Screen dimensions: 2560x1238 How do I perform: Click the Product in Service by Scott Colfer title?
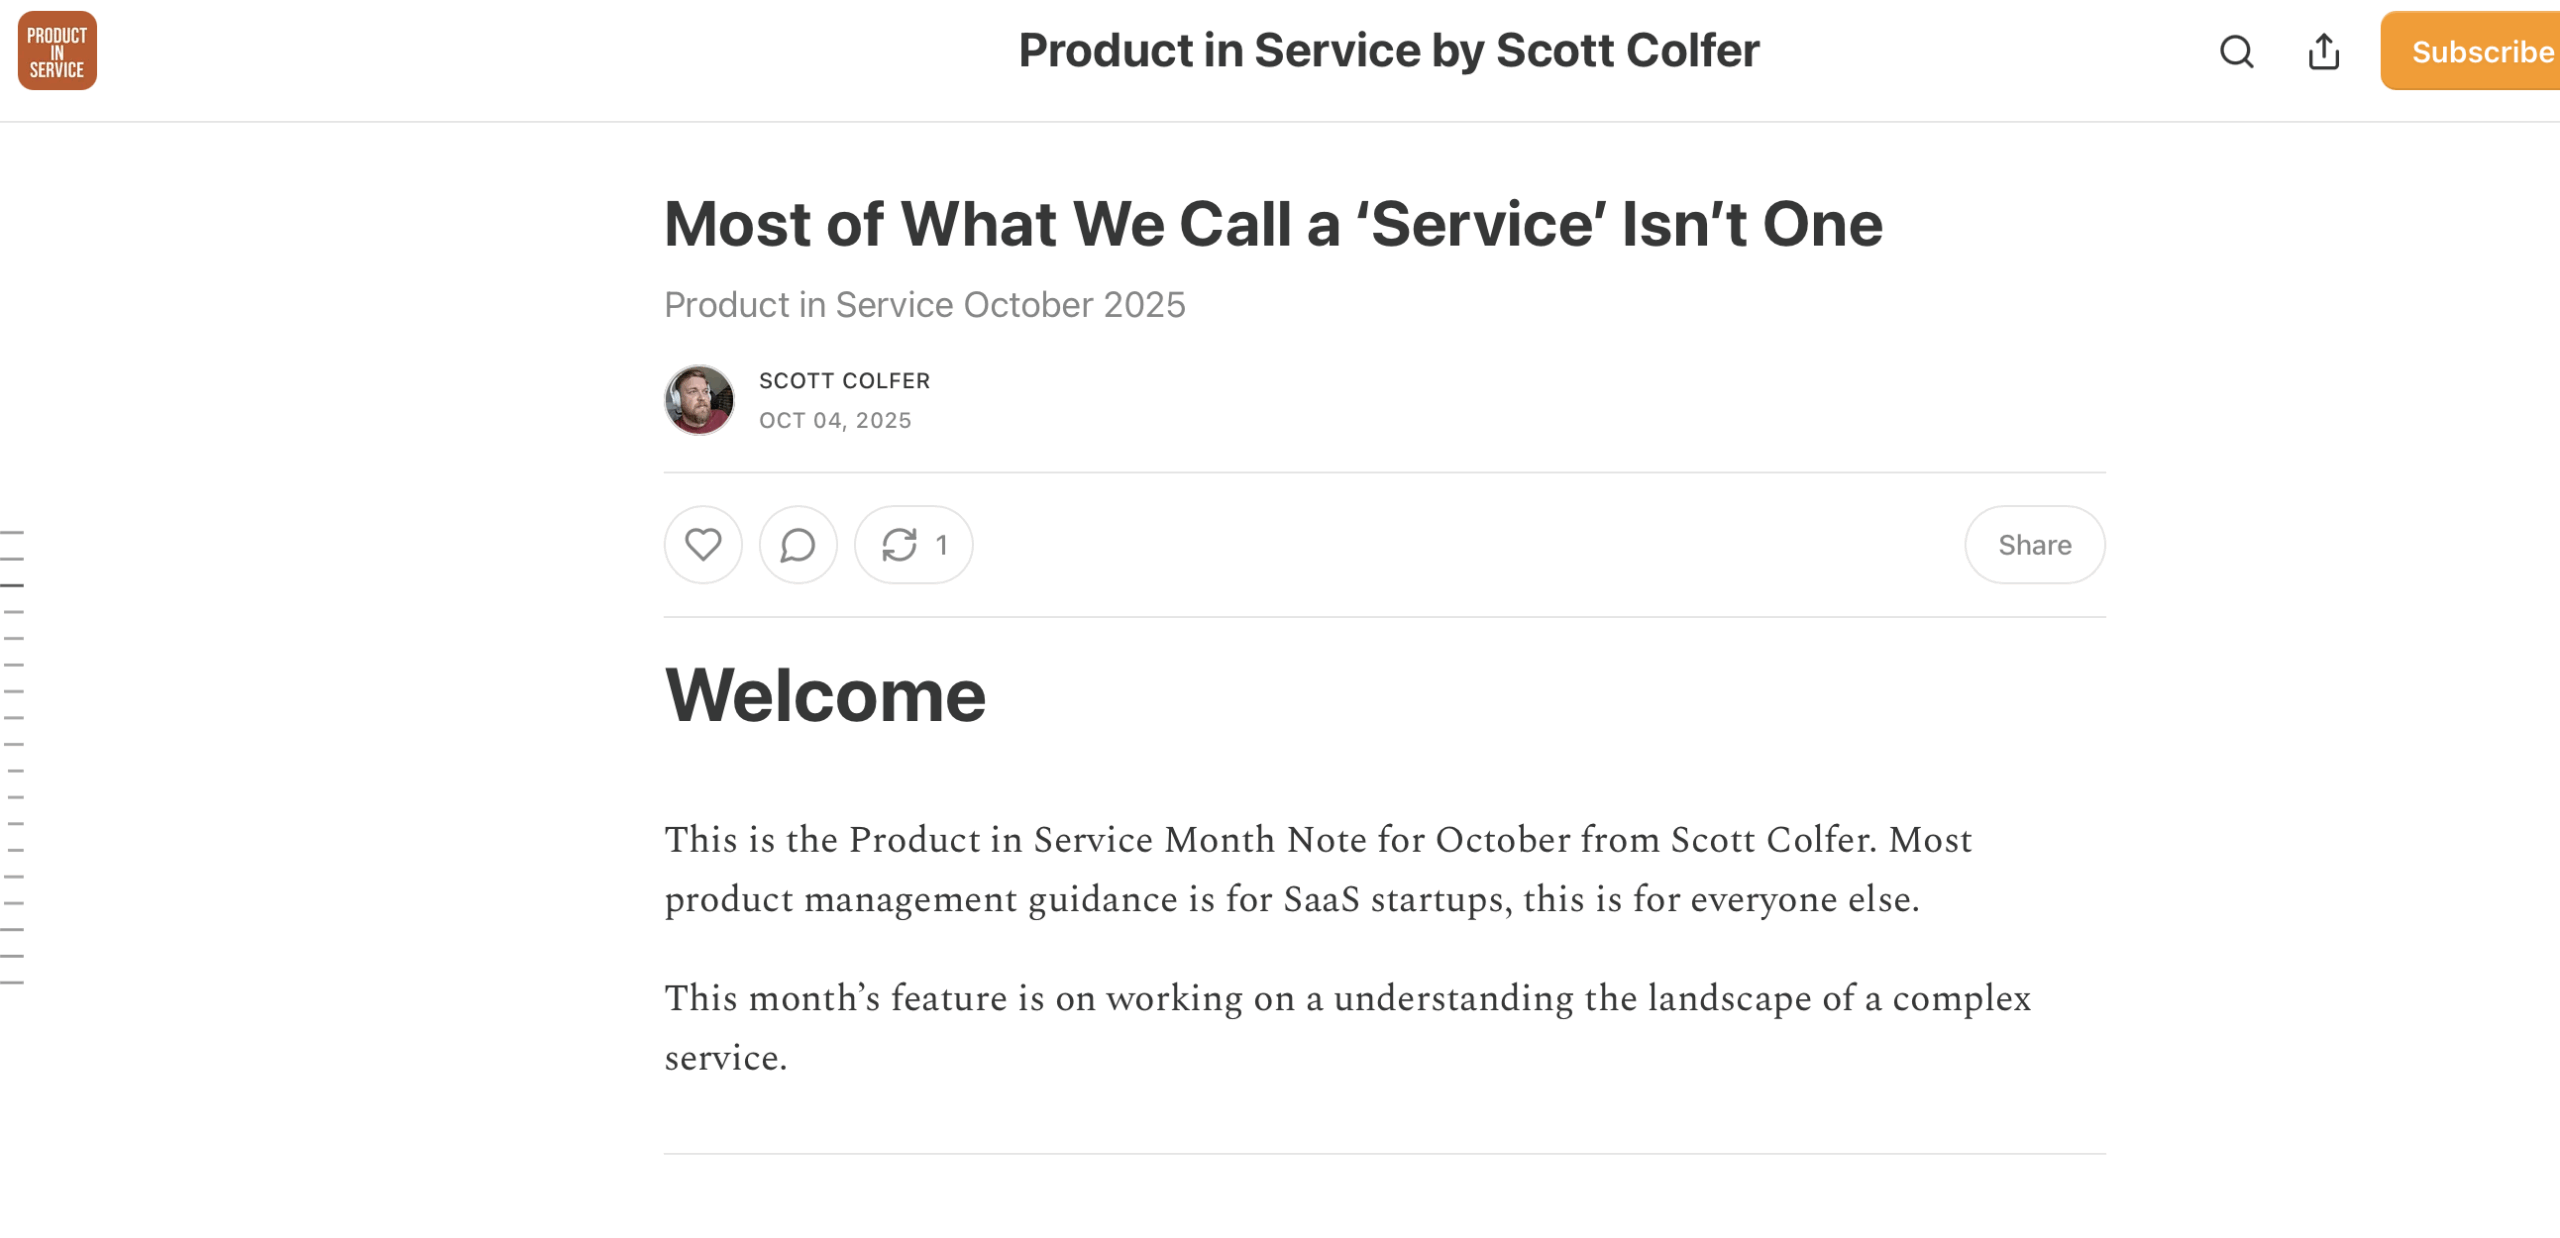pyautogui.click(x=1388, y=51)
